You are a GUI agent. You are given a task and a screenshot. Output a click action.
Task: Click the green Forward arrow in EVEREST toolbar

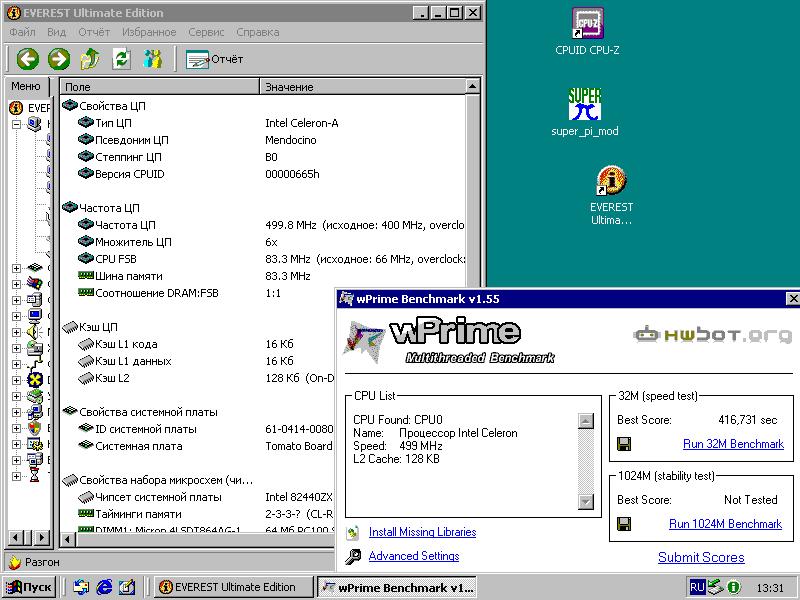tap(59, 59)
